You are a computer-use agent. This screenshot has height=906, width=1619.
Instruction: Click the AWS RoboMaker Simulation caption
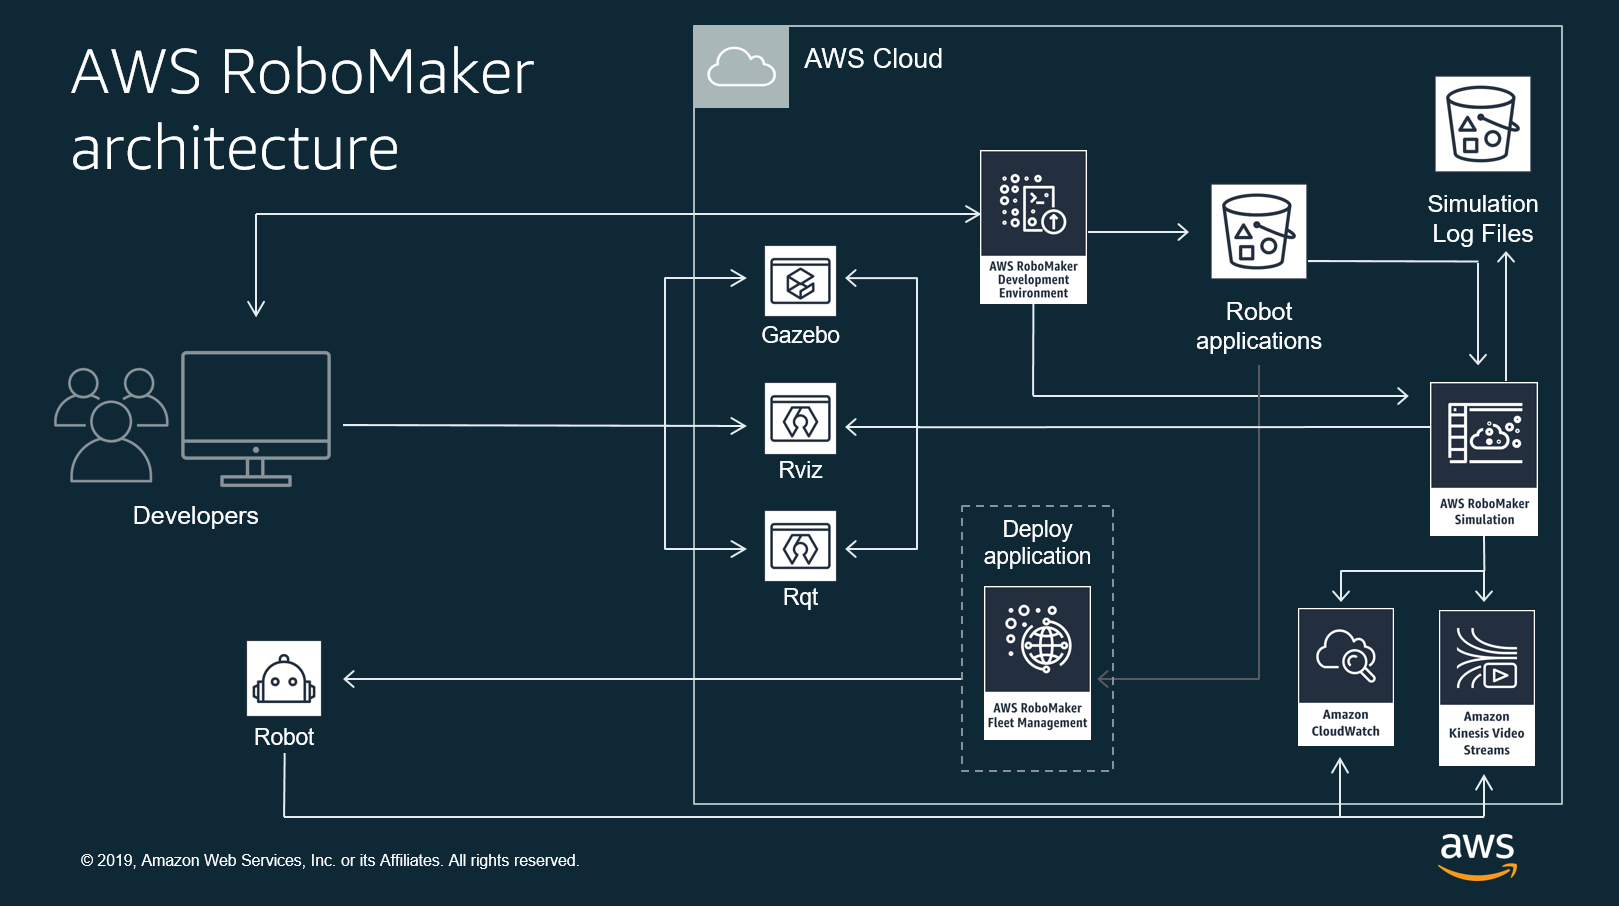tap(1484, 512)
